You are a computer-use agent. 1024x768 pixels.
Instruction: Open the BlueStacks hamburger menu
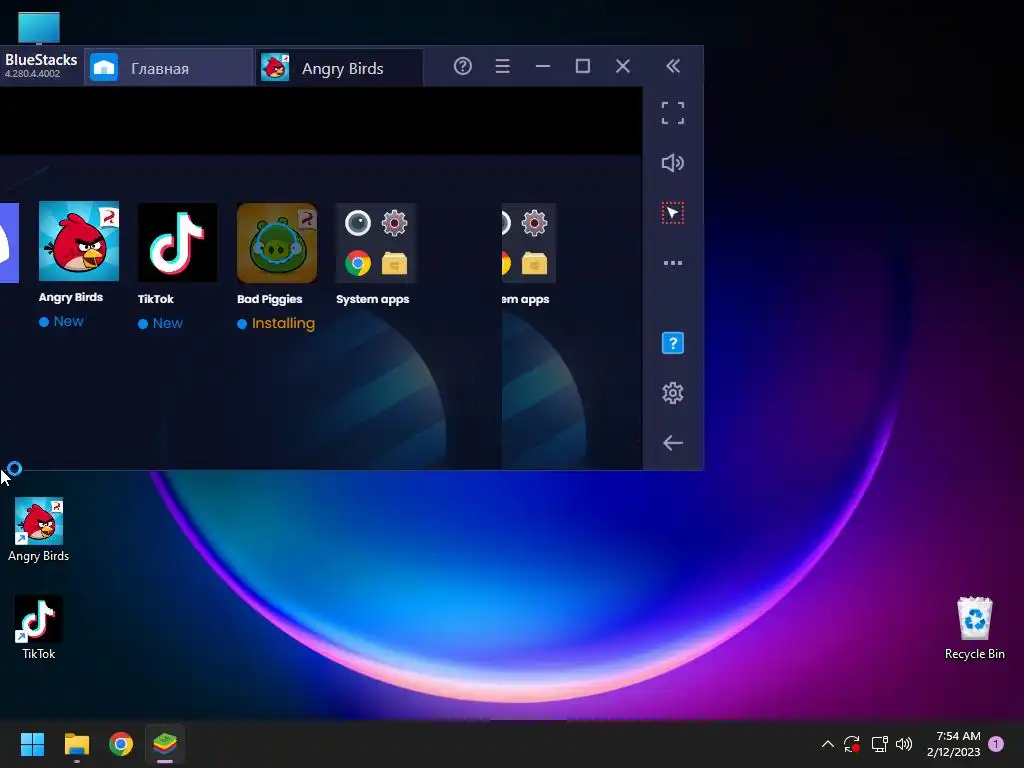[502, 66]
